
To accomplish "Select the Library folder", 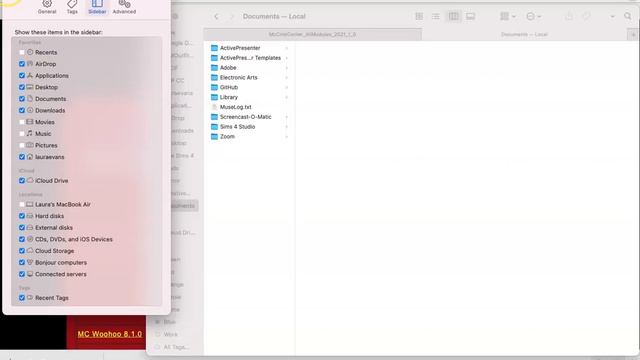I will [x=229, y=97].
